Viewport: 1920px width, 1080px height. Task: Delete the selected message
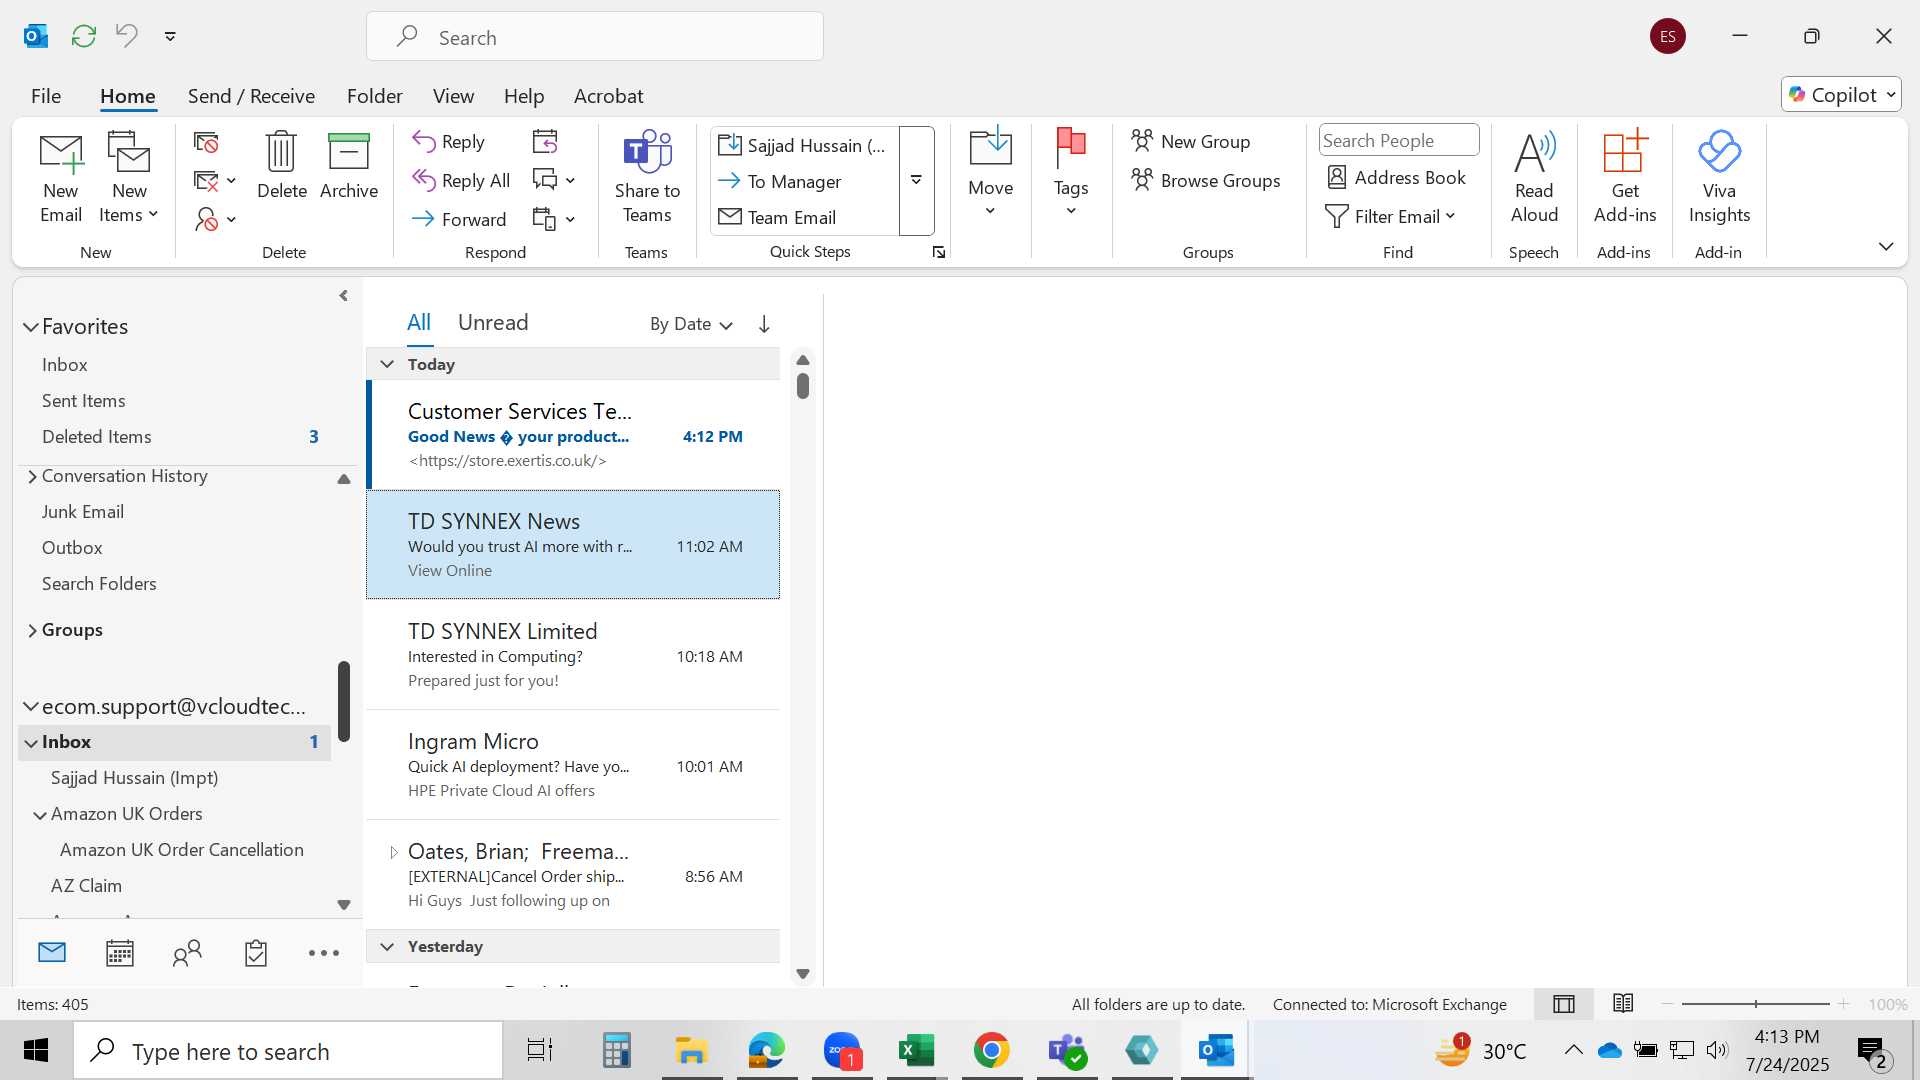click(x=281, y=166)
